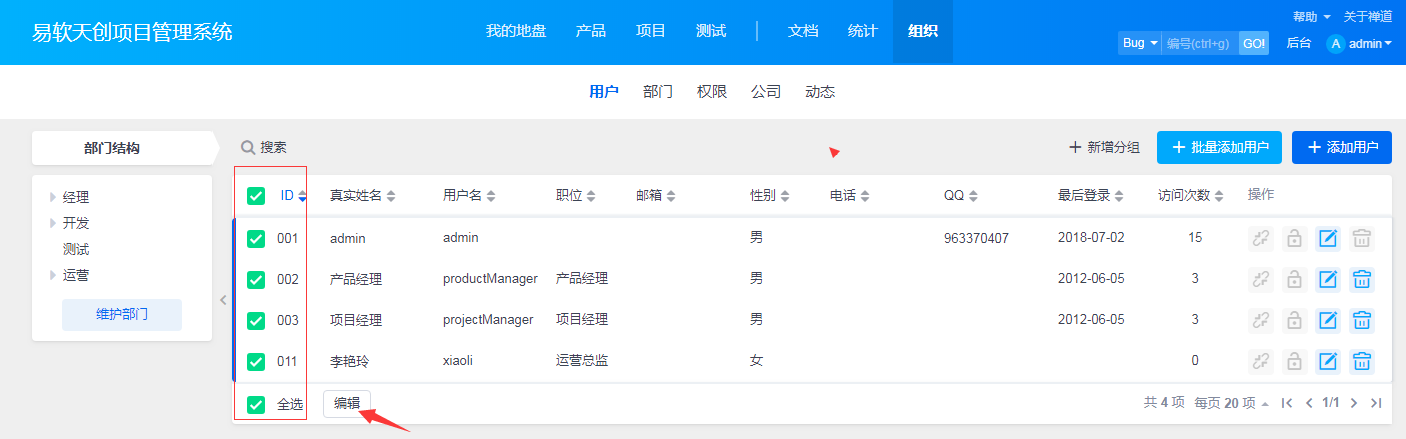Open the 关于禅道 link
This screenshot has width=1406, height=439.
click(1367, 17)
